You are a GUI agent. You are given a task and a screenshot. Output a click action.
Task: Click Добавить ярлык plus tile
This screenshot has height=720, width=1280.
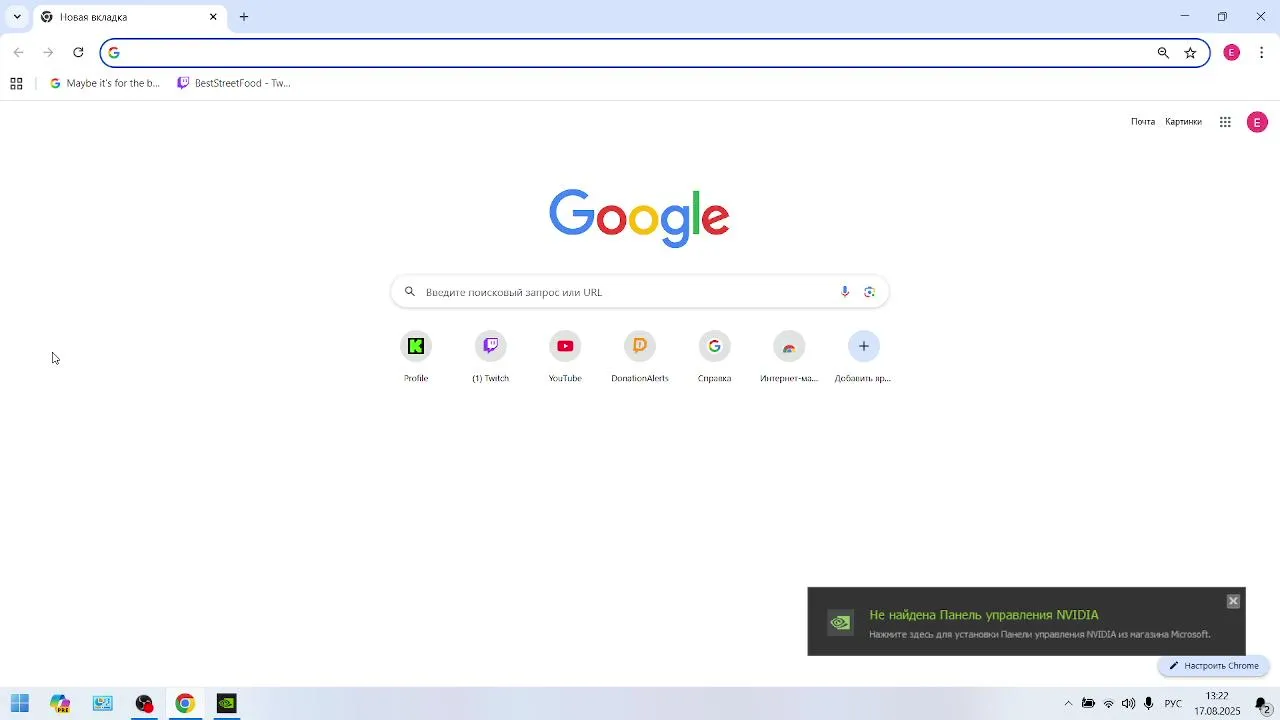click(863, 357)
